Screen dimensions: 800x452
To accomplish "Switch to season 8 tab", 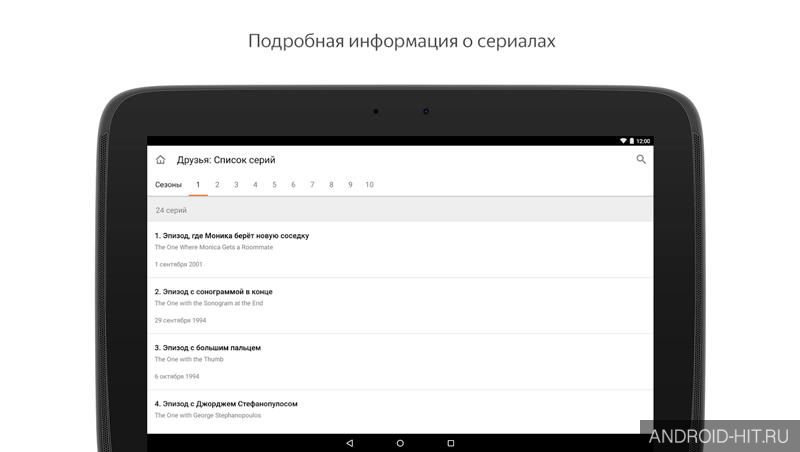I will (x=331, y=185).
